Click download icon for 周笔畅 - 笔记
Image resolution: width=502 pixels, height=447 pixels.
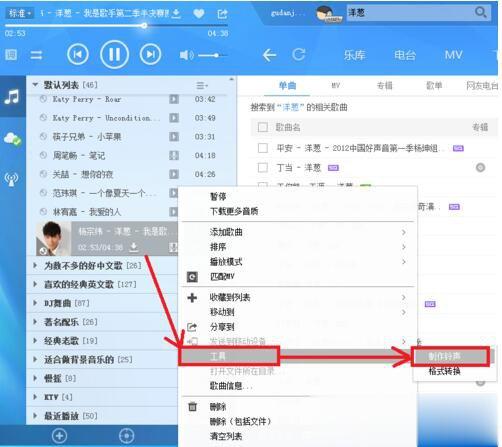[174, 155]
